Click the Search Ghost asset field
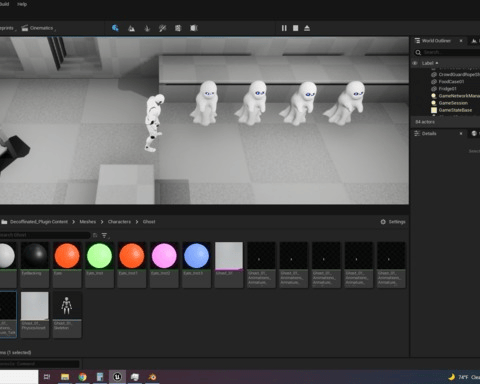 click(x=45, y=235)
